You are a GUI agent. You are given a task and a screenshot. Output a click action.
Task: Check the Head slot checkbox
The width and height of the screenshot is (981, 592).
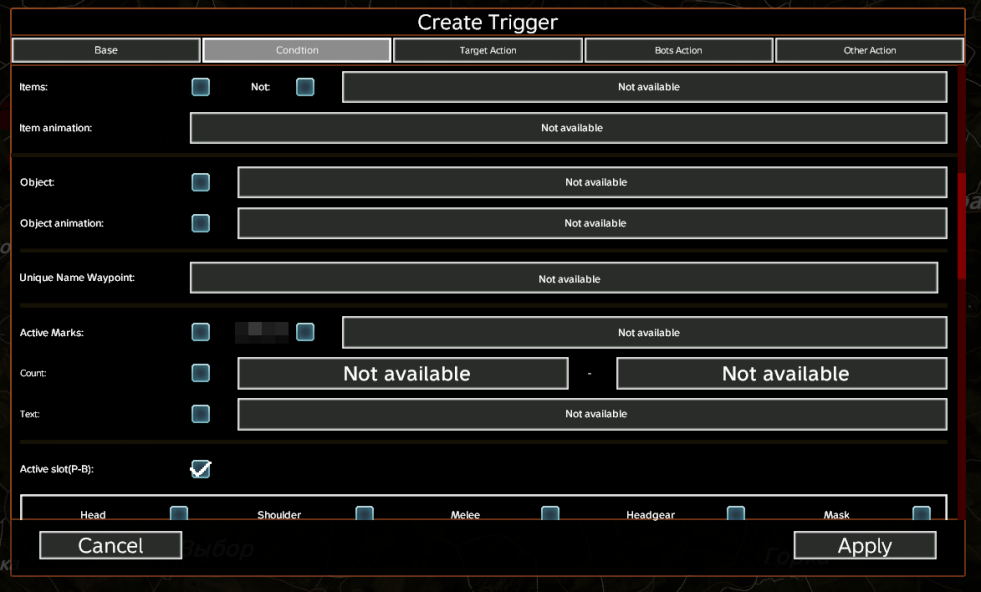[x=179, y=514]
